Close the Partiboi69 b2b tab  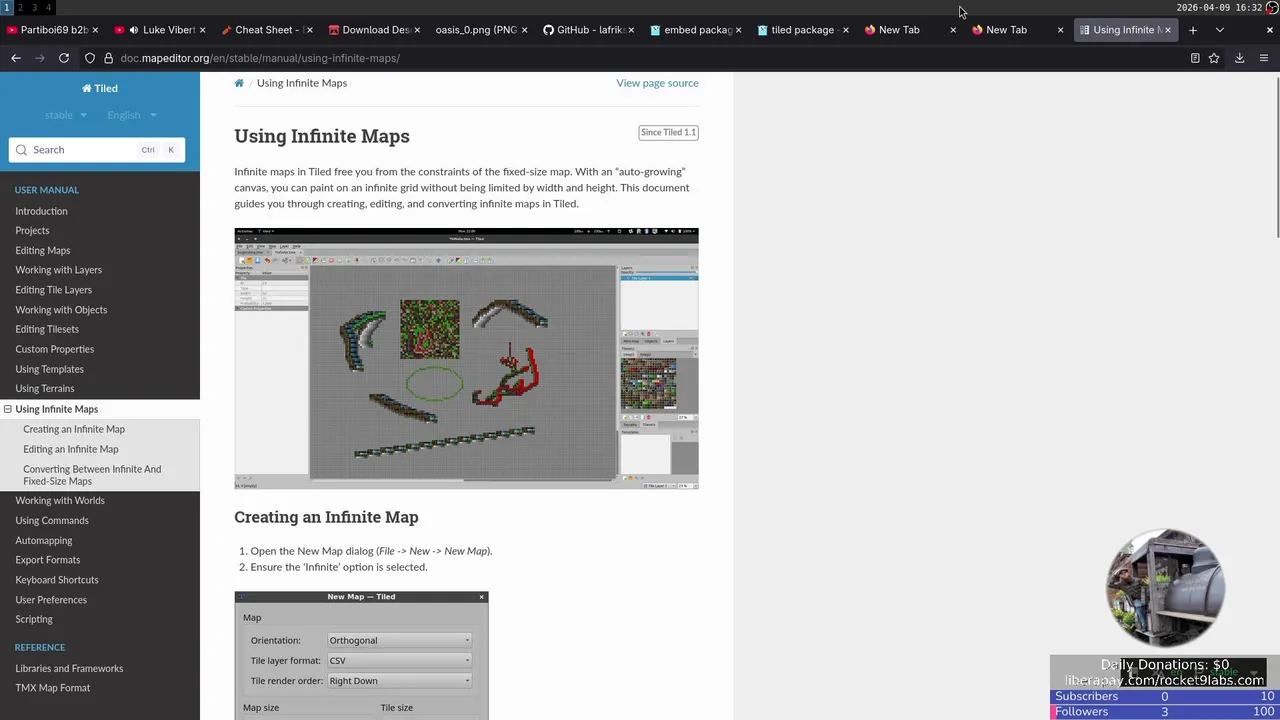click(95, 30)
